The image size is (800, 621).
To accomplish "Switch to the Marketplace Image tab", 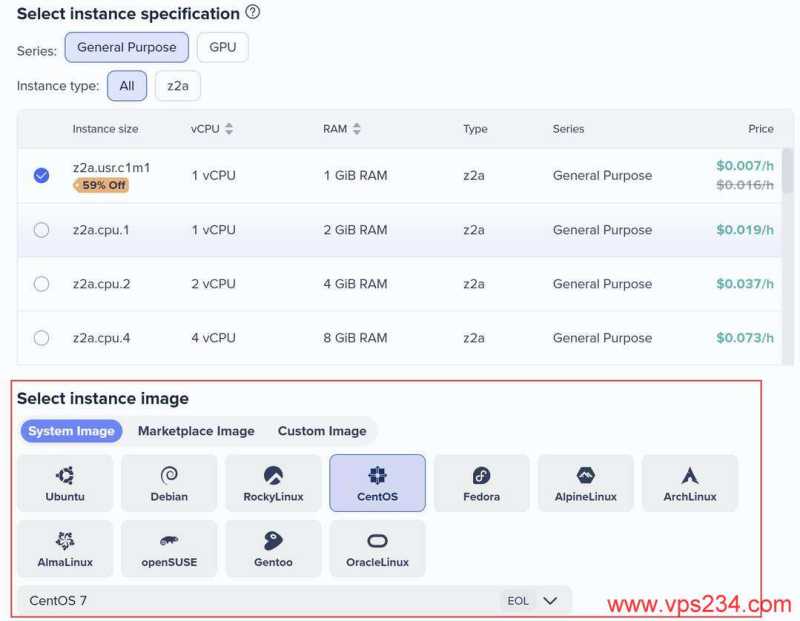I will 196,431.
